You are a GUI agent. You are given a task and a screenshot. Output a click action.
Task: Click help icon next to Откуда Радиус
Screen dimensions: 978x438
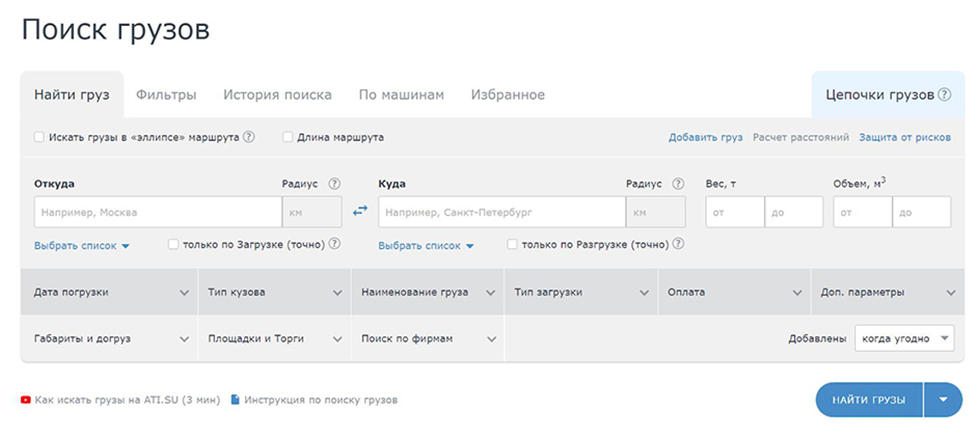coord(334,184)
